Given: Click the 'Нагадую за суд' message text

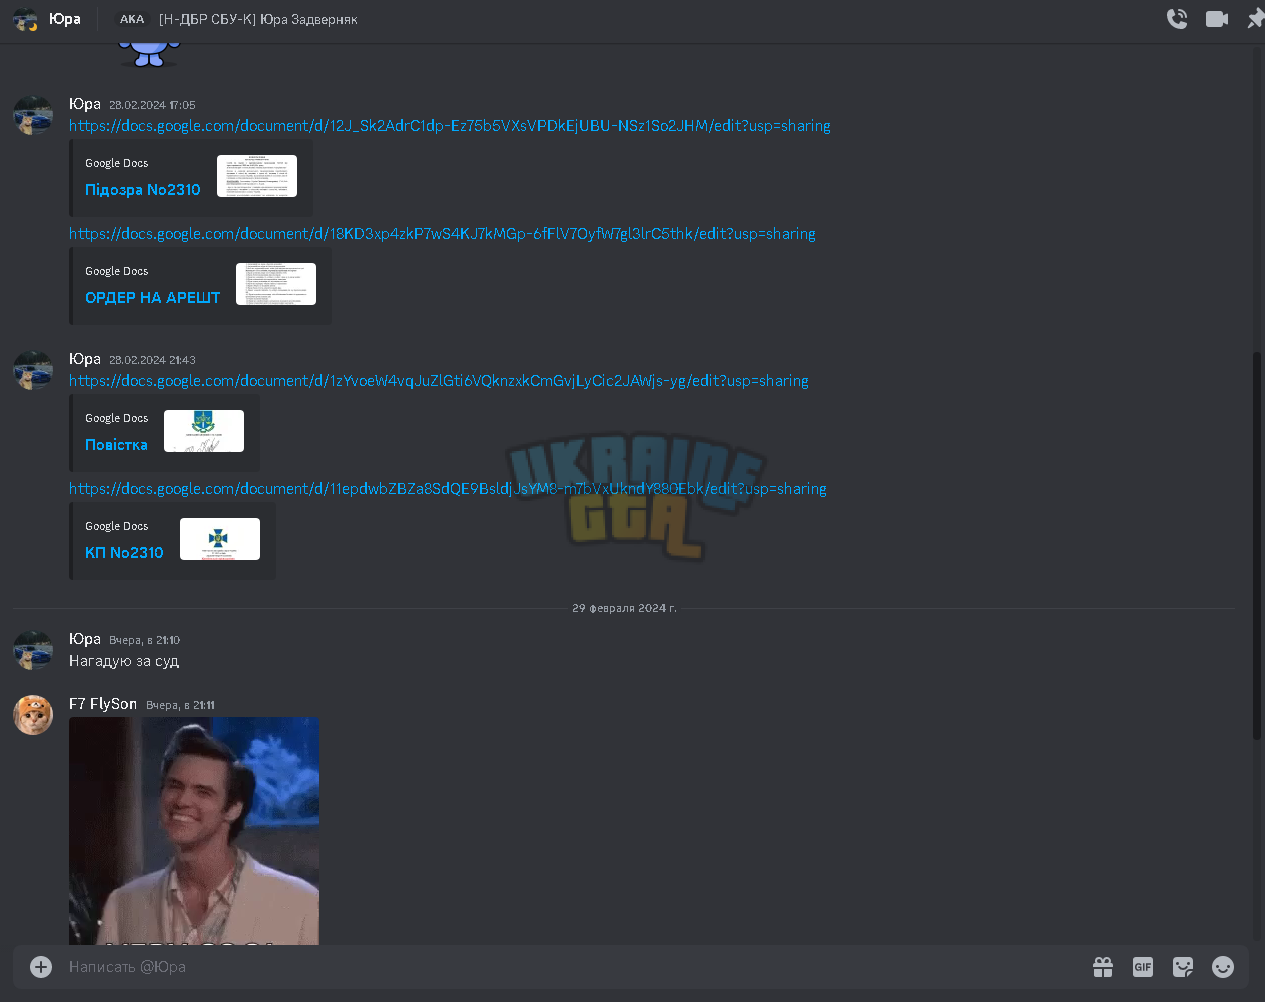Looking at the screenshot, I should coord(124,661).
